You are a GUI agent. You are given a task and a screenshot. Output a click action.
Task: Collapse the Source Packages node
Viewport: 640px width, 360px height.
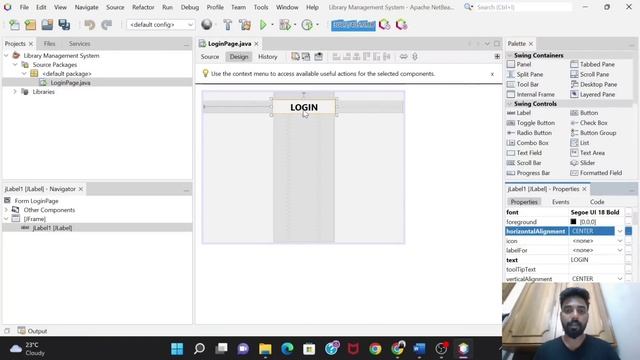pyautogui.click(x=15, y=64)
